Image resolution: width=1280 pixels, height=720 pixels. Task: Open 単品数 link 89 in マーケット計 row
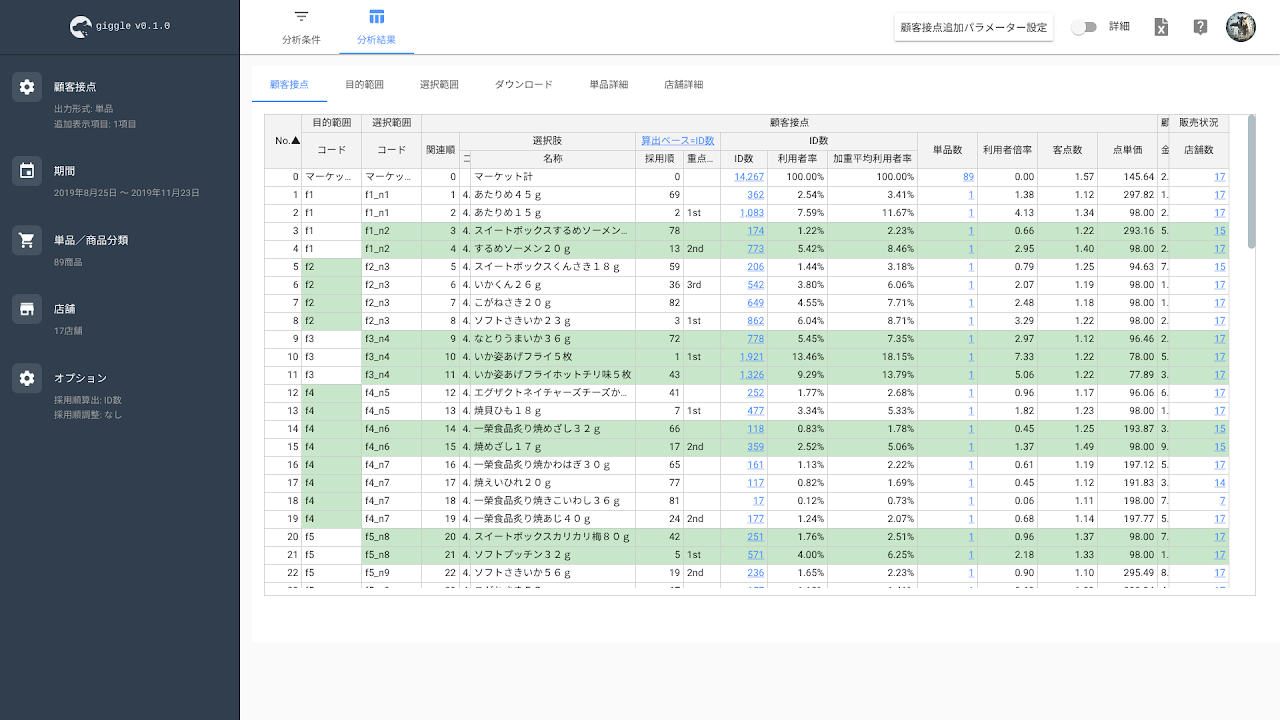click(968, 177)
